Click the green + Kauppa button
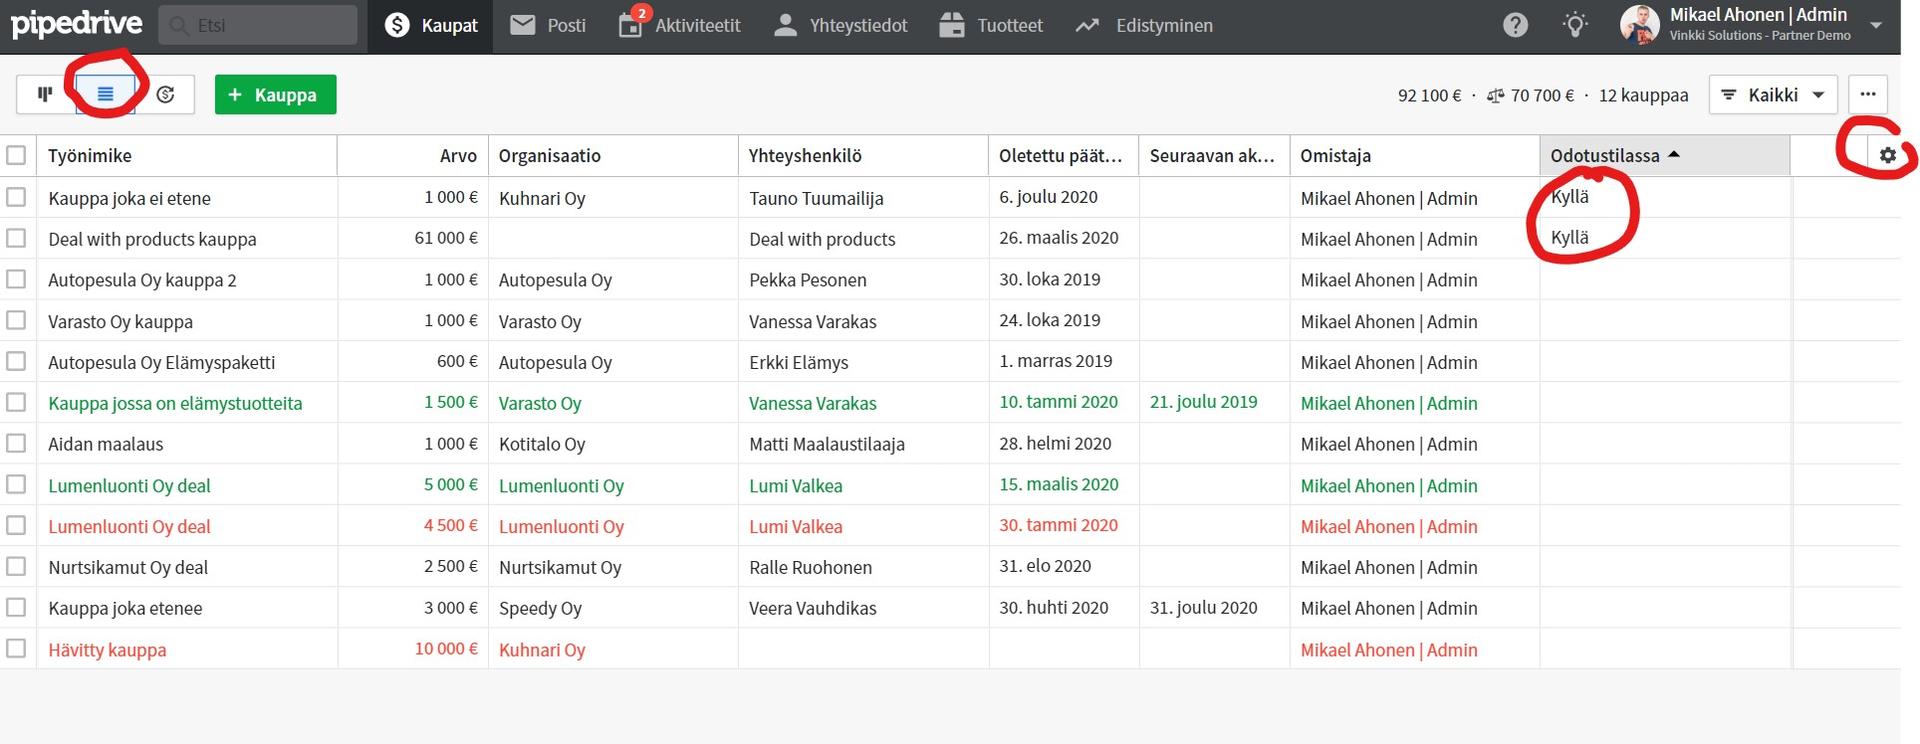 click(275, 95)
